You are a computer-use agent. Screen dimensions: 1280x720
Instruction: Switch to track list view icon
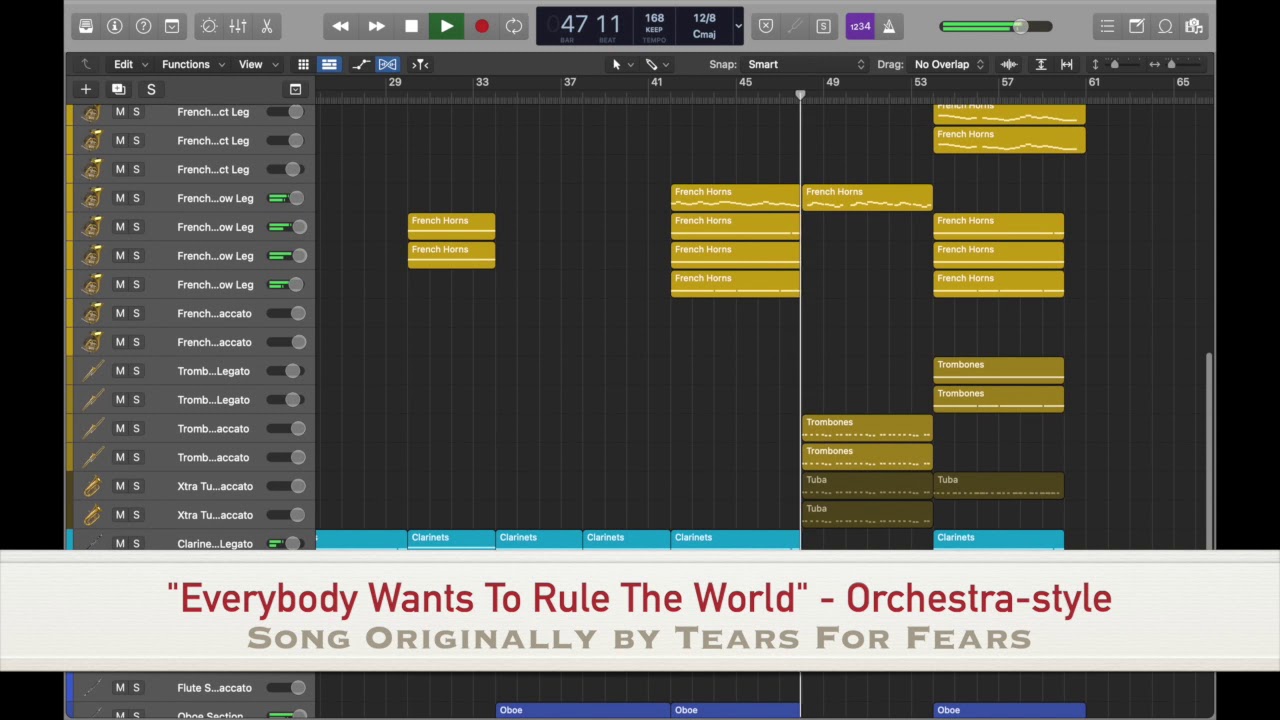click(x=329, y=64)
